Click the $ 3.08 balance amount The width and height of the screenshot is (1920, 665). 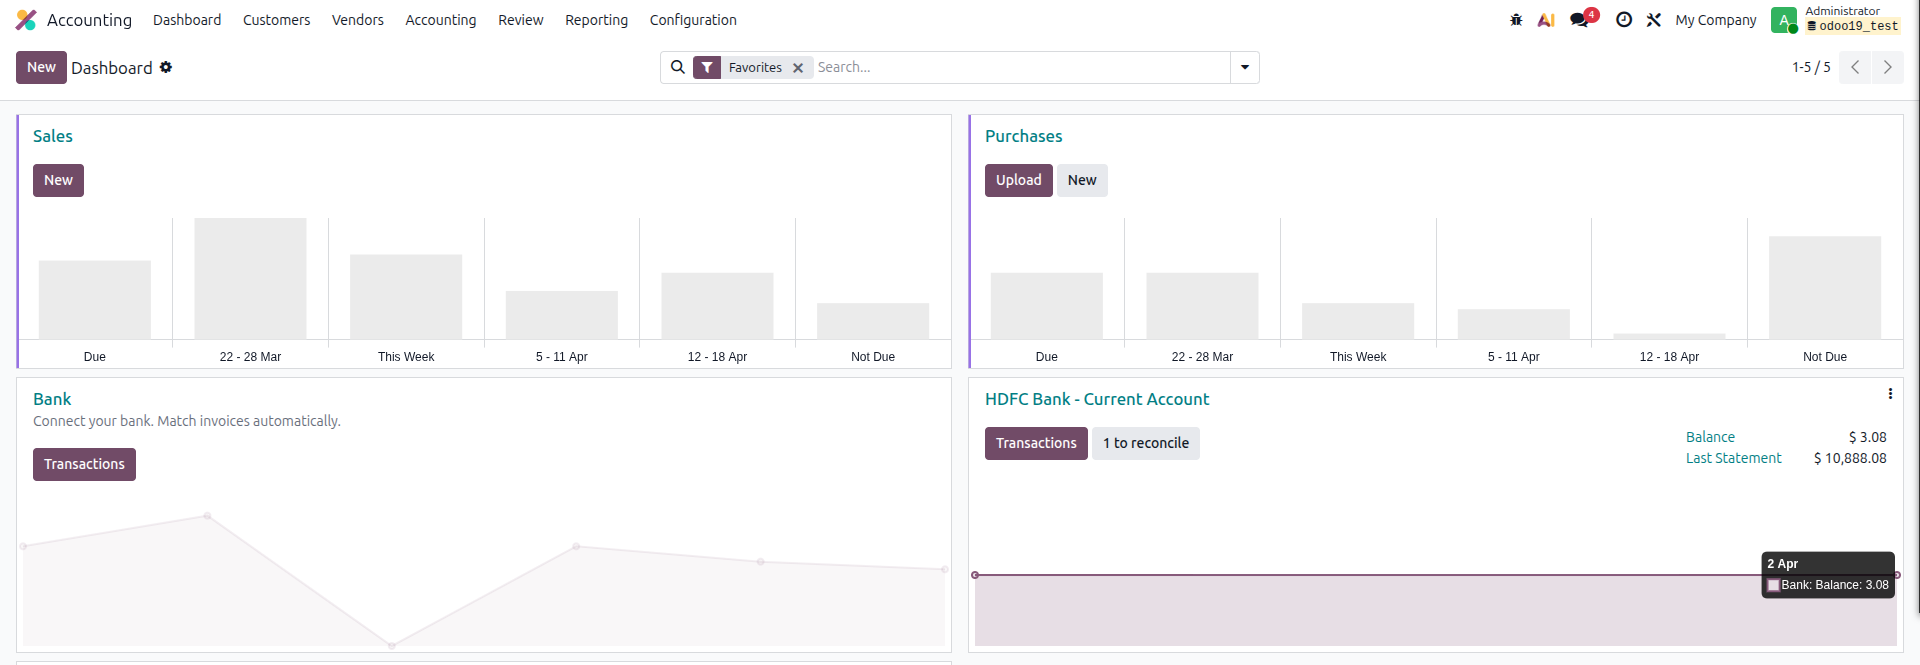(x=1867, y=437)
